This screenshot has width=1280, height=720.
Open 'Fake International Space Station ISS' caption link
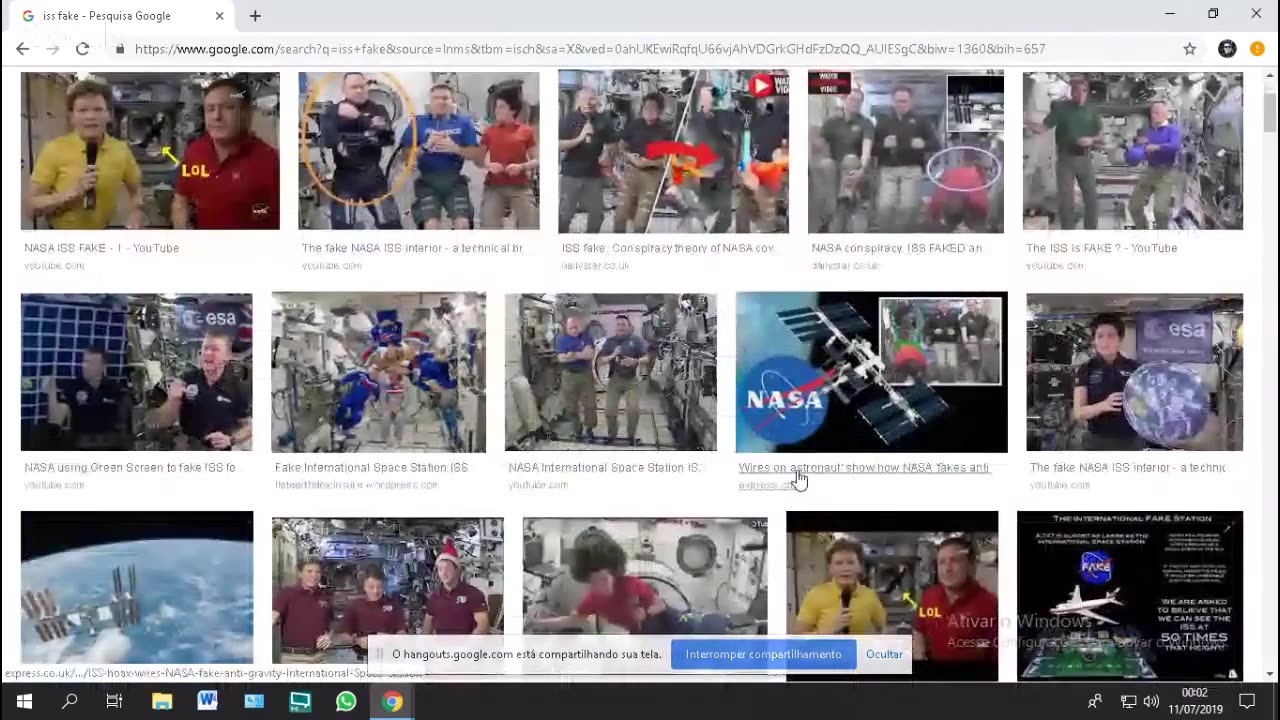pos(371,467)
